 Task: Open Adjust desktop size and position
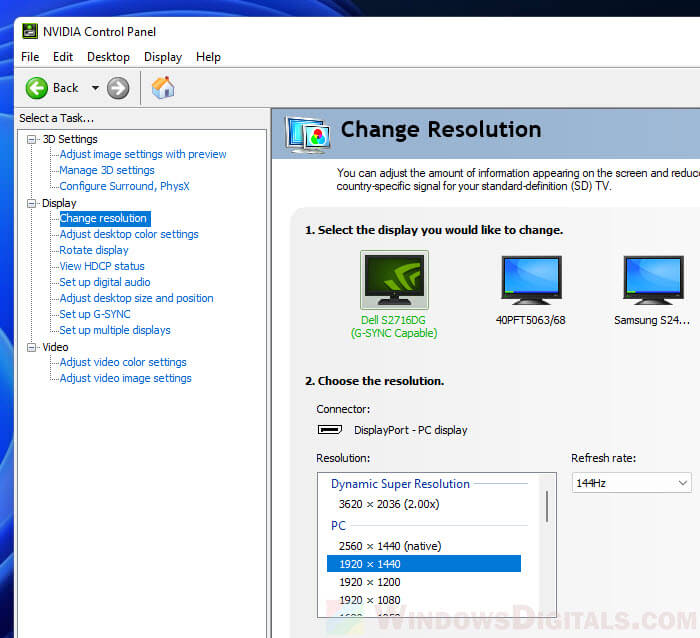coord(137,298)
